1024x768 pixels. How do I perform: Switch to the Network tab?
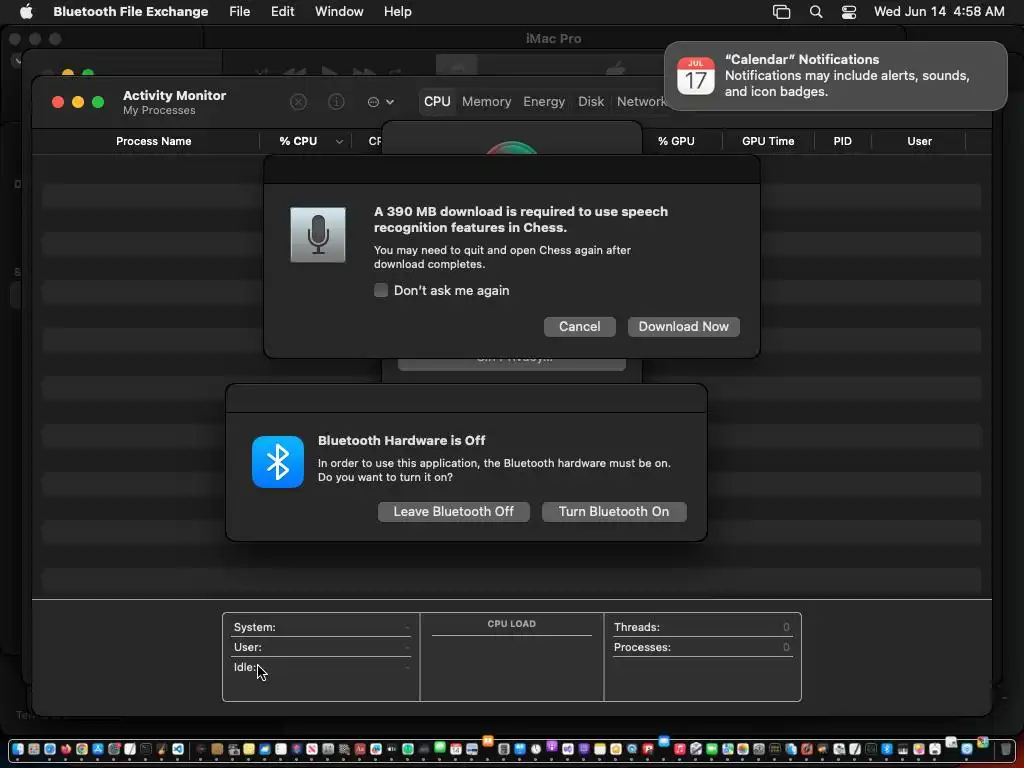pyautogui.click(x=641, y=102)
